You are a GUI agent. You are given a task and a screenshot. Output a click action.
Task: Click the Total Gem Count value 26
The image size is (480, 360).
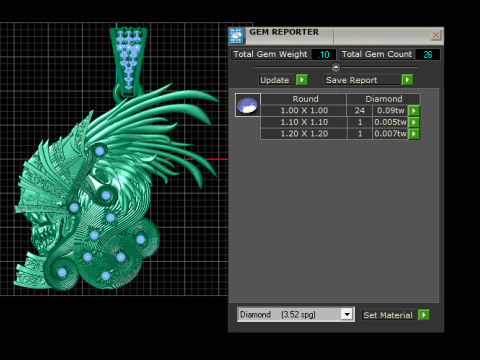tap(428, 54)
